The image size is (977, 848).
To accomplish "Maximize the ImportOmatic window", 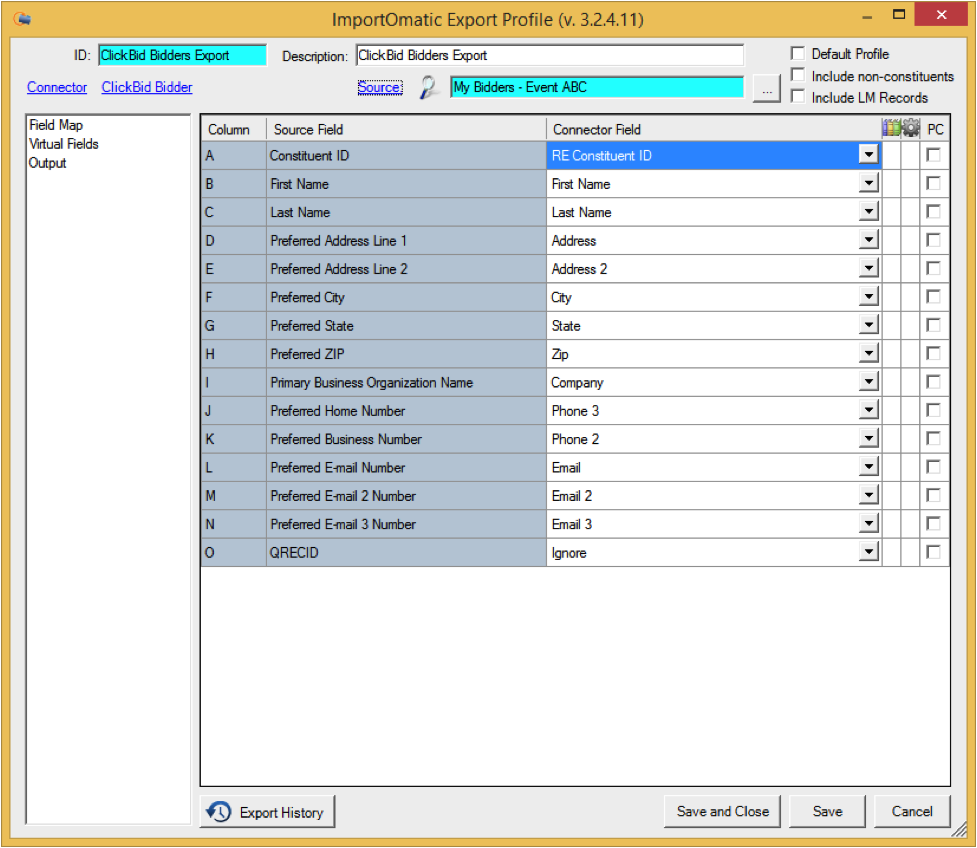I will 899,15.
